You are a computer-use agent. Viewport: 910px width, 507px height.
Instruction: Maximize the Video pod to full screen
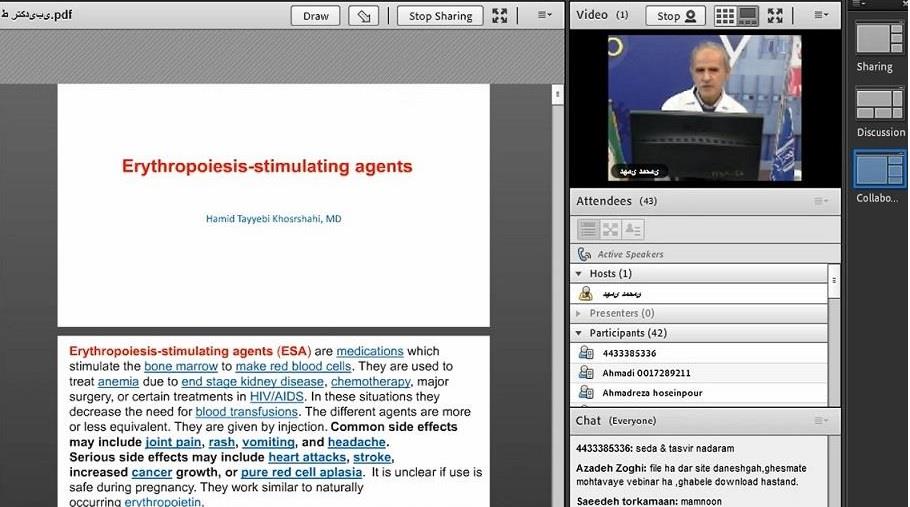click(776, 16)
